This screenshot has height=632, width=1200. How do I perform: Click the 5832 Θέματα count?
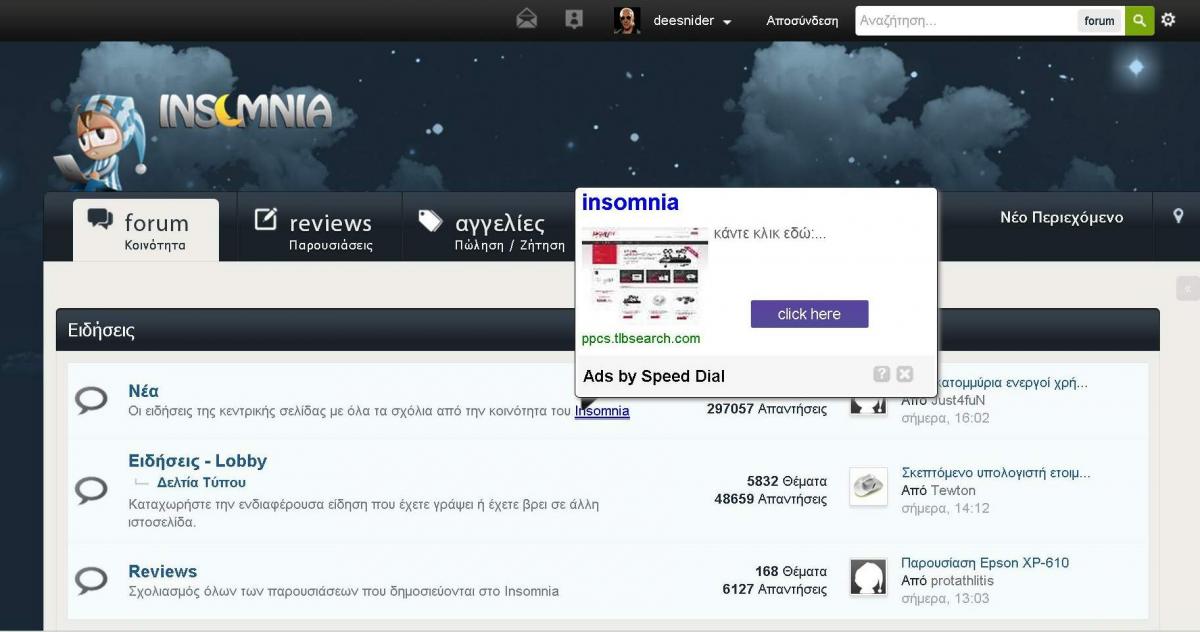click(x=787, y=481)
